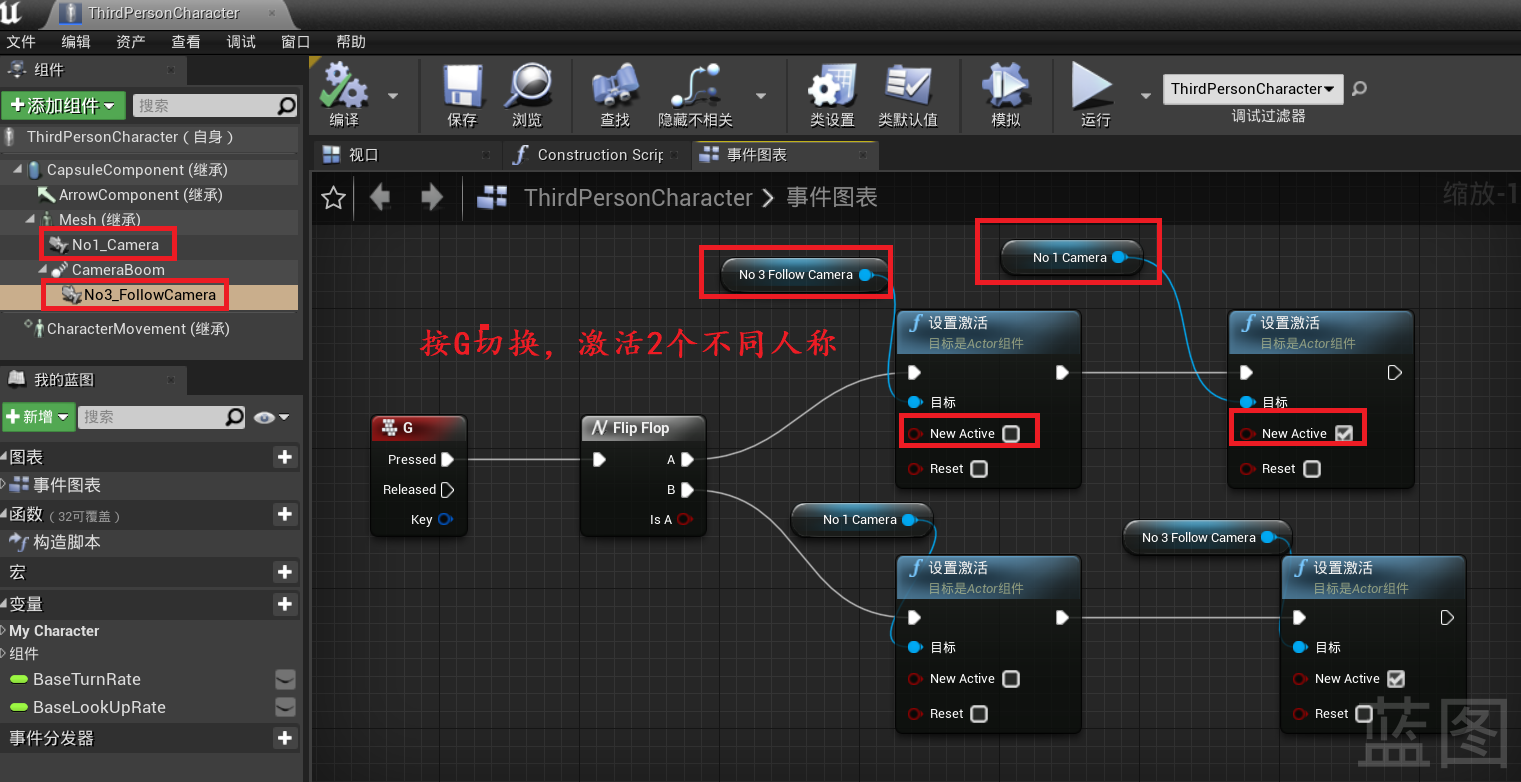Check New Active on top-left Set Active node
The width and height of the screenshot is (1521, 782).
[1011, 433]
